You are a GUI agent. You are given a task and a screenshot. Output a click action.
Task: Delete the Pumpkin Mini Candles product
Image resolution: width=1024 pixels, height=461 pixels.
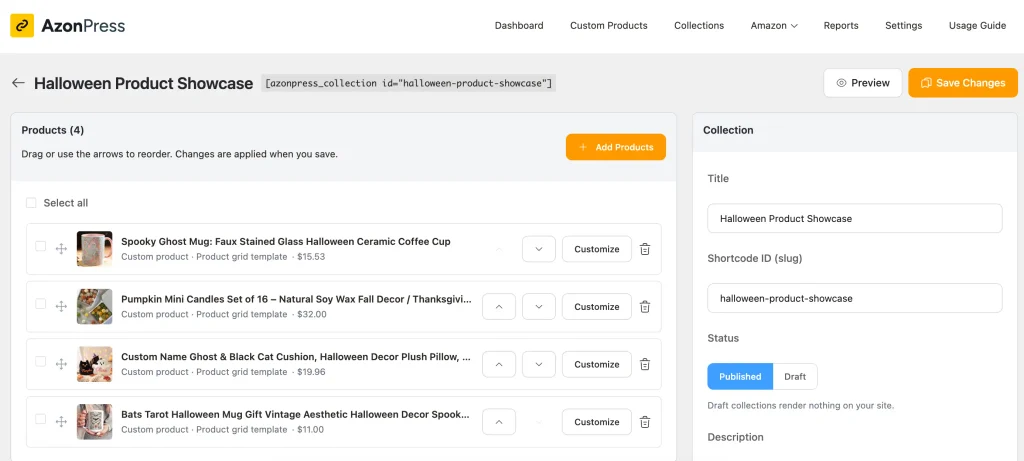[645, 306]
